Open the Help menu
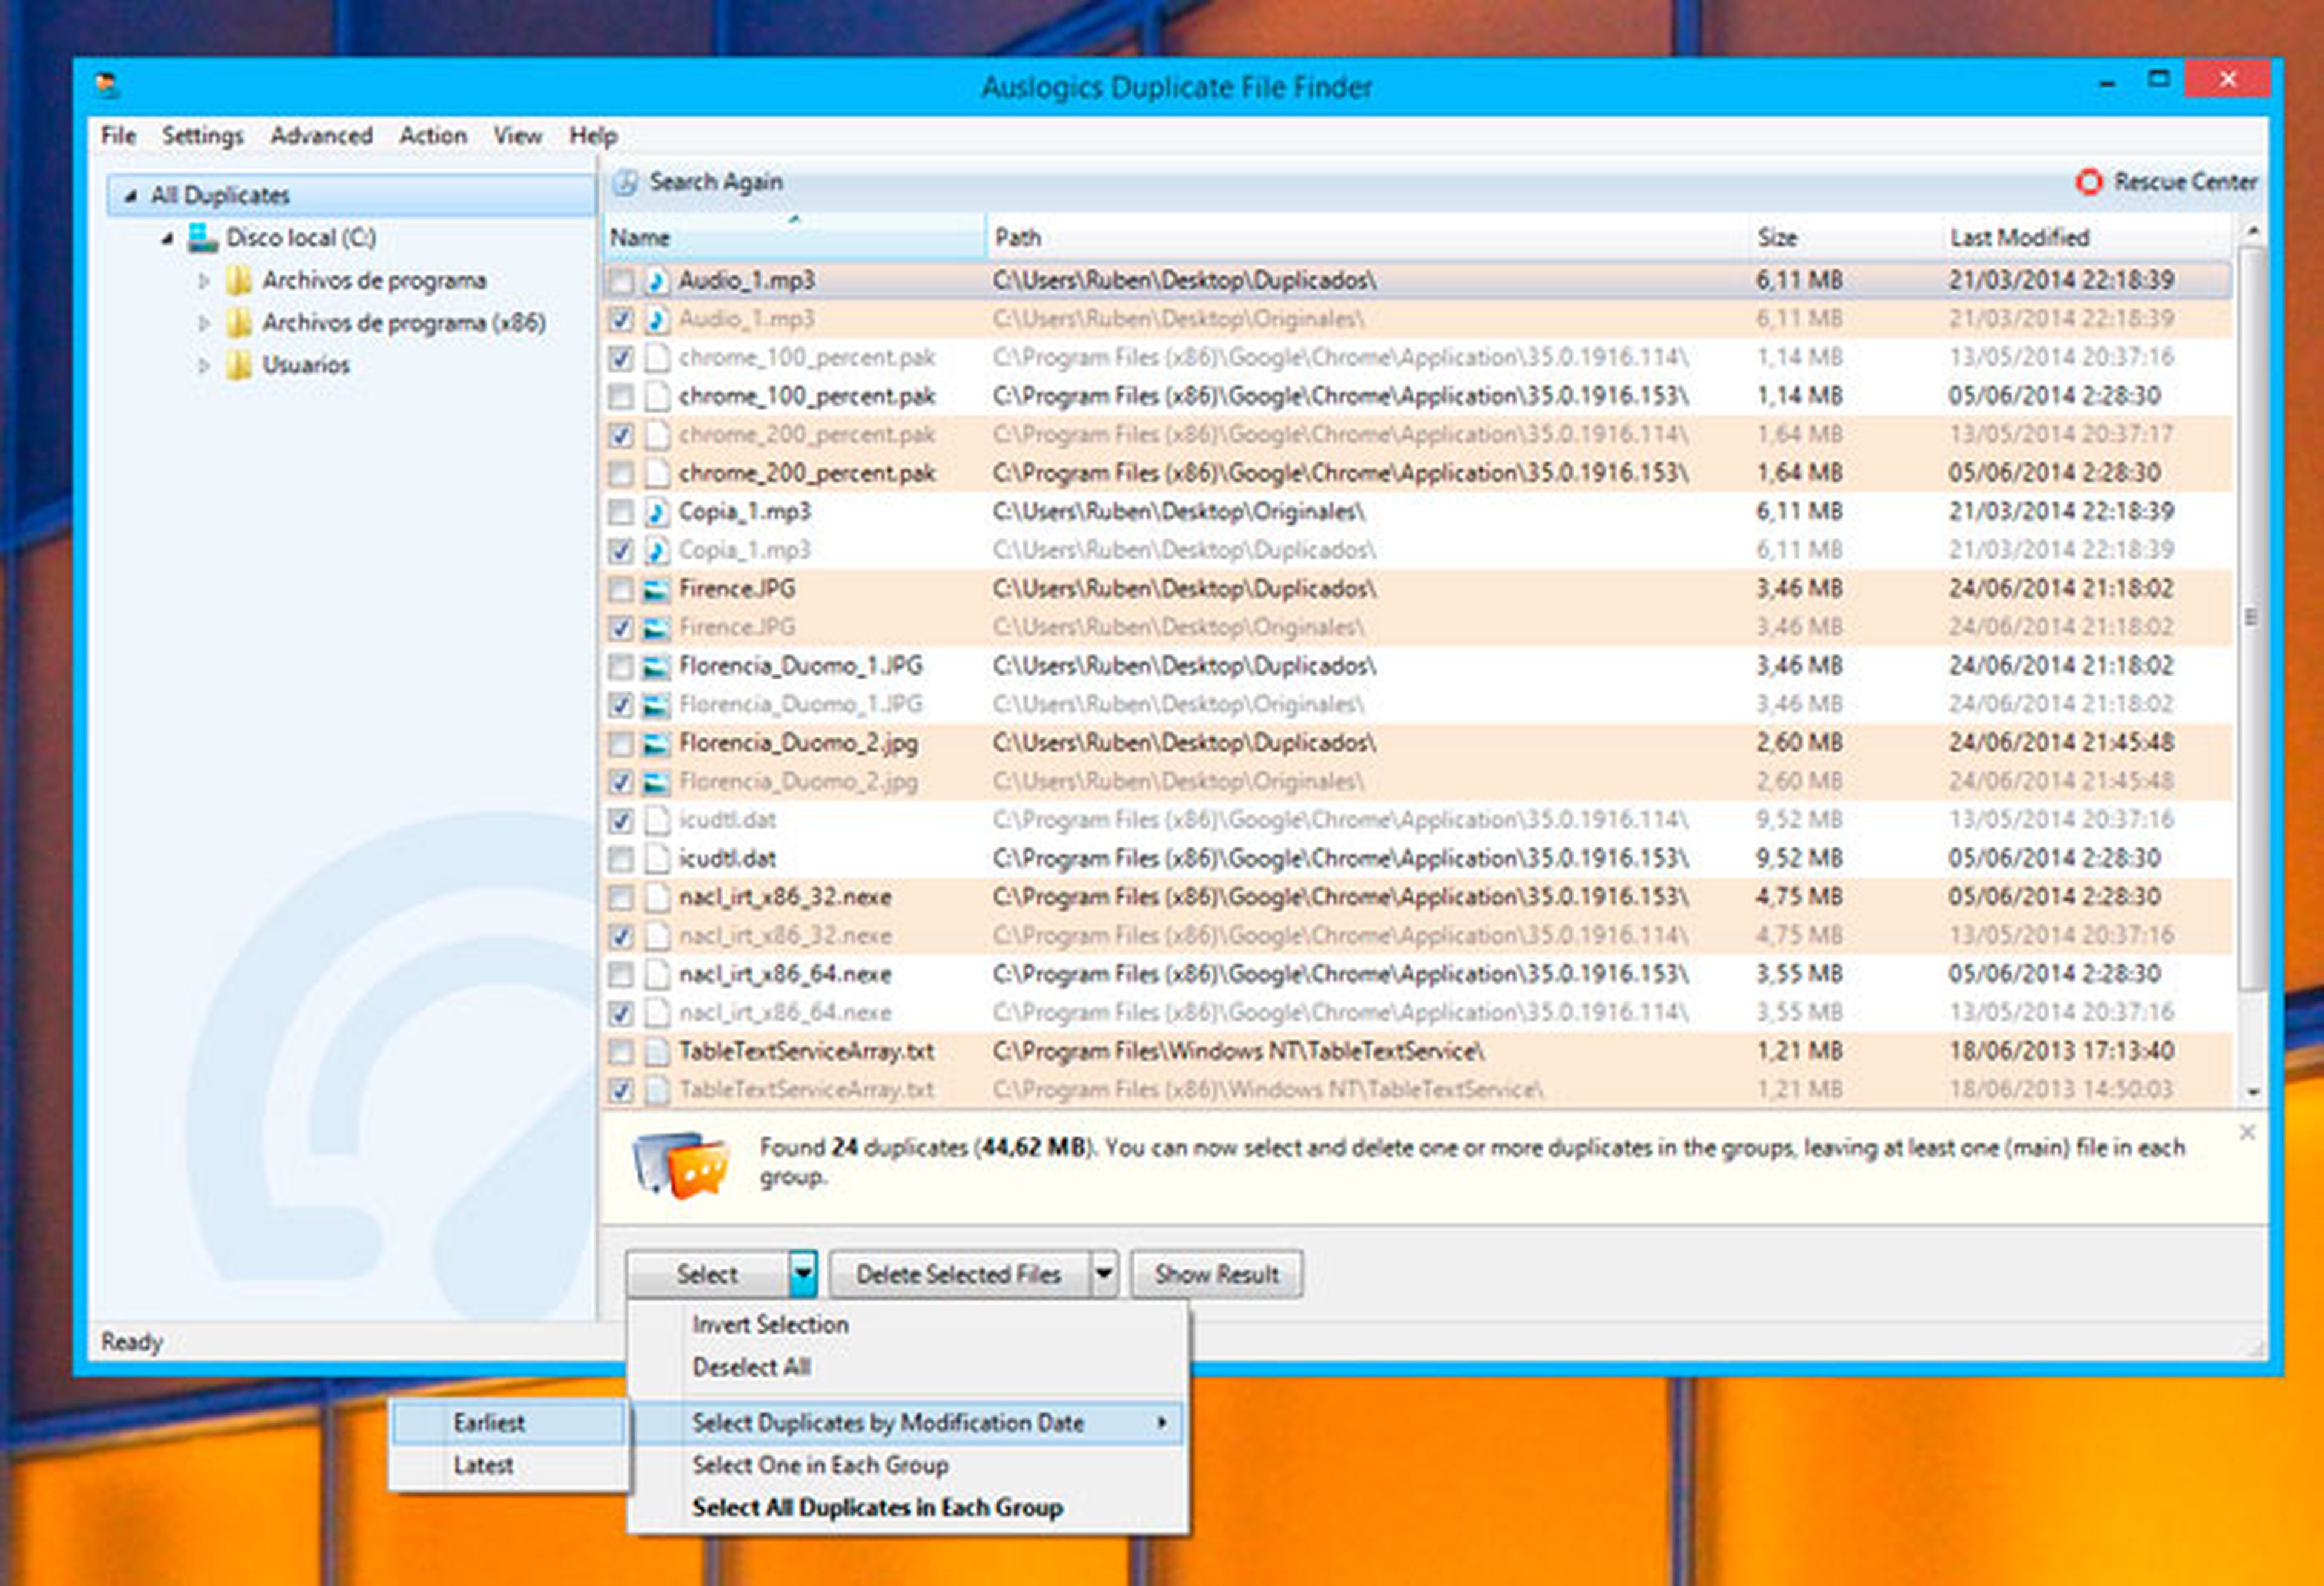Viewport: 2324px width, 1586px height. click(x=593, y=135)
